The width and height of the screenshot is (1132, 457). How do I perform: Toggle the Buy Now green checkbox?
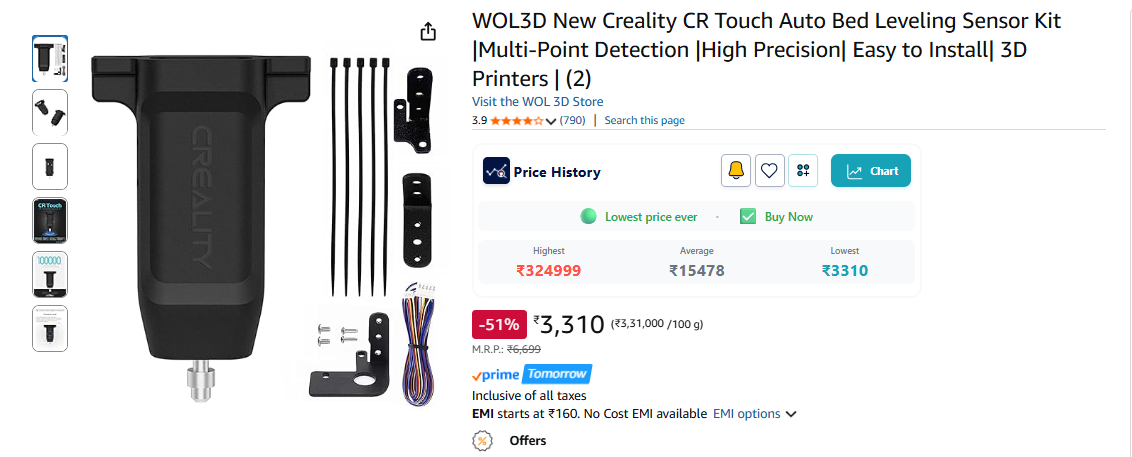pyautogui.click(x=748, y=217)
